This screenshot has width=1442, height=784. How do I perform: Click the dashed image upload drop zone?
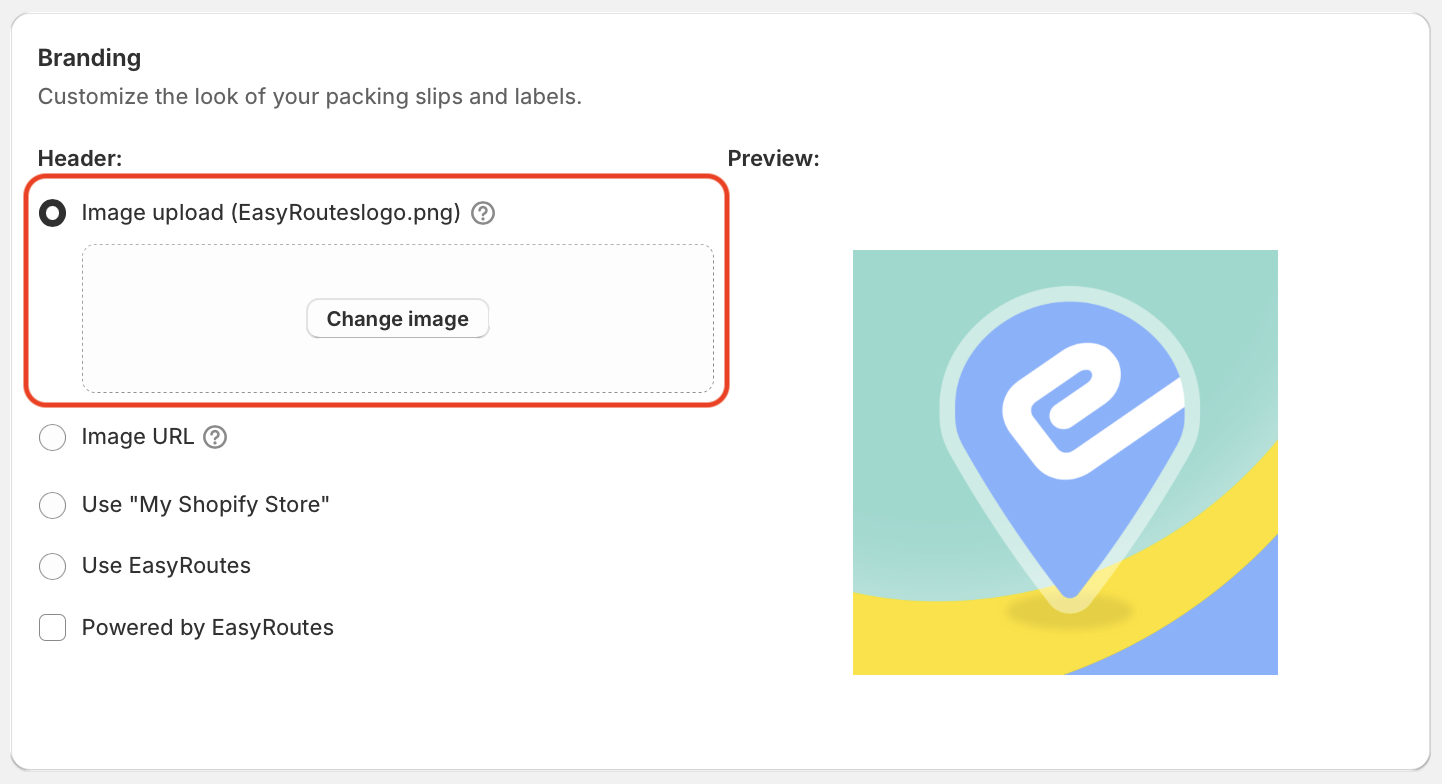tap(398, 318)
